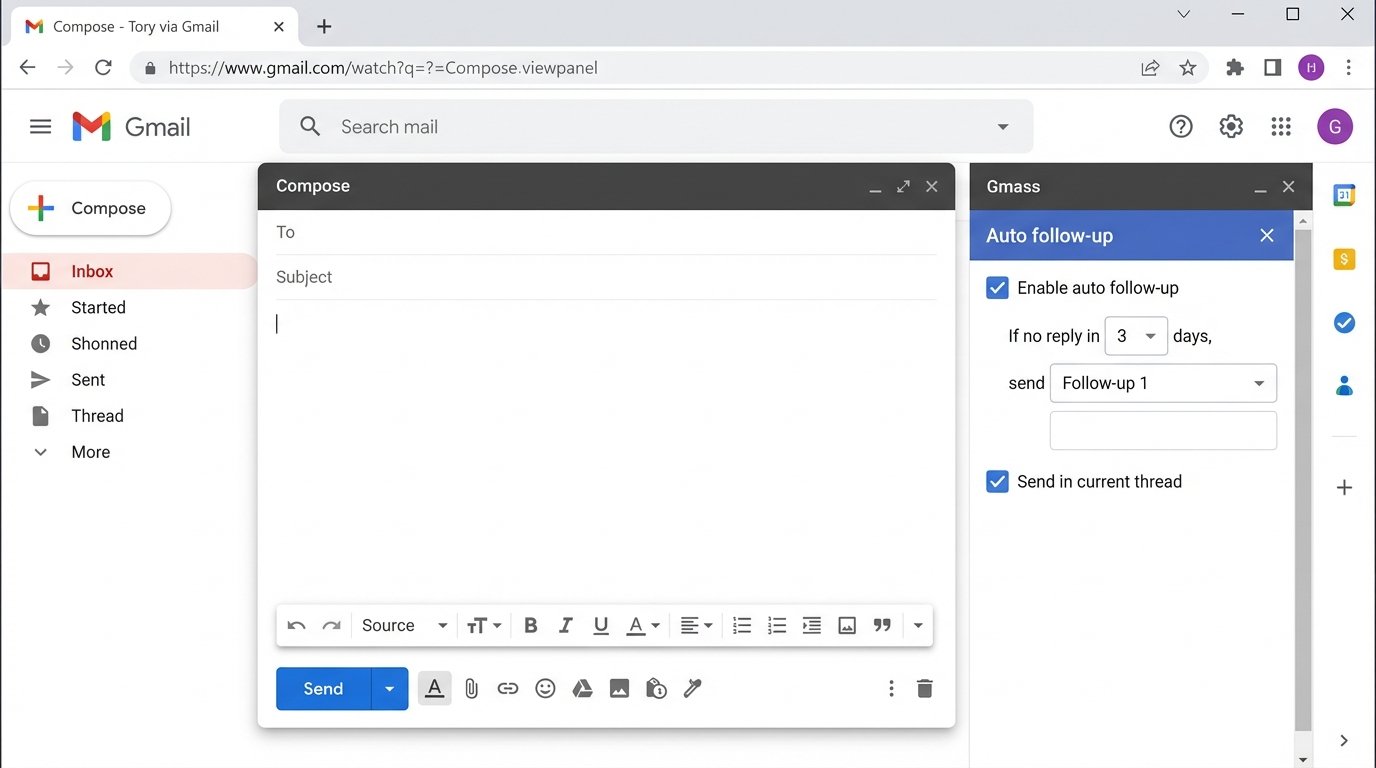Disable the Enable auto follow-up checkbox

coord(996,287)
